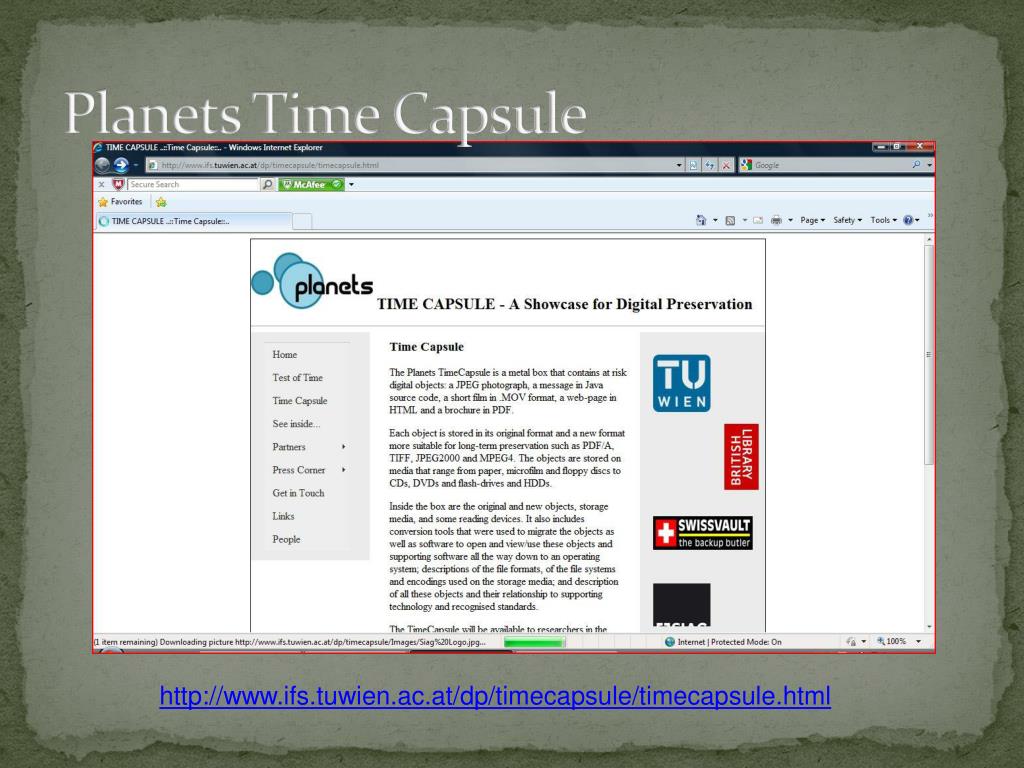
Task: Open the Page menu
Action: point(812,220)
